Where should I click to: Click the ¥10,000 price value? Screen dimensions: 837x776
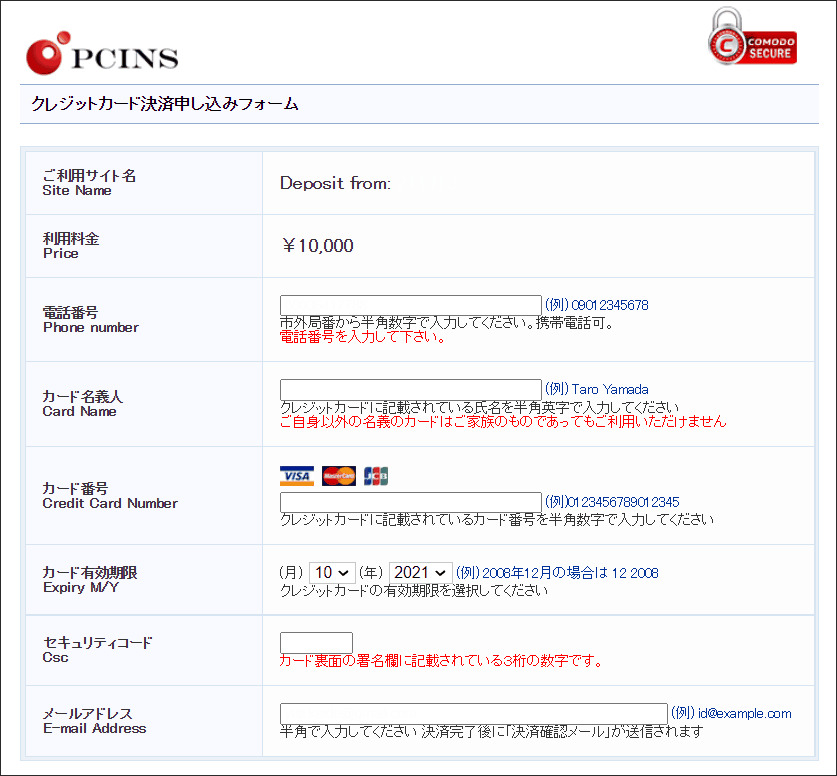[x=317, y=246]
